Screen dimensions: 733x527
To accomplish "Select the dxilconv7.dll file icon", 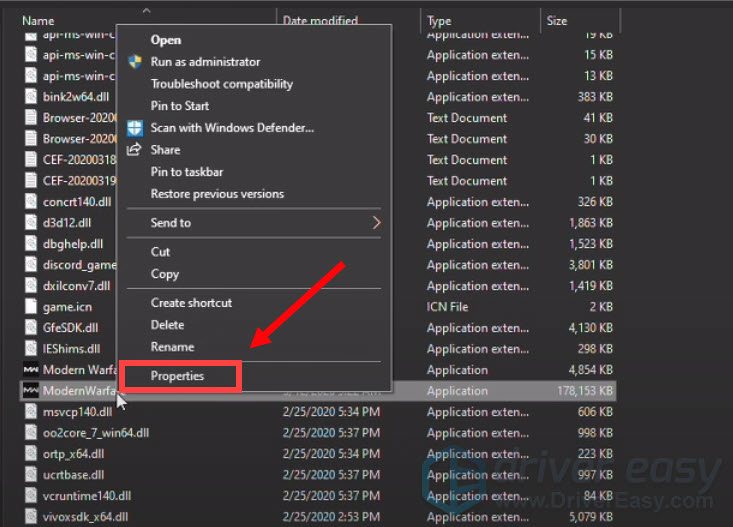I will 31,286.
